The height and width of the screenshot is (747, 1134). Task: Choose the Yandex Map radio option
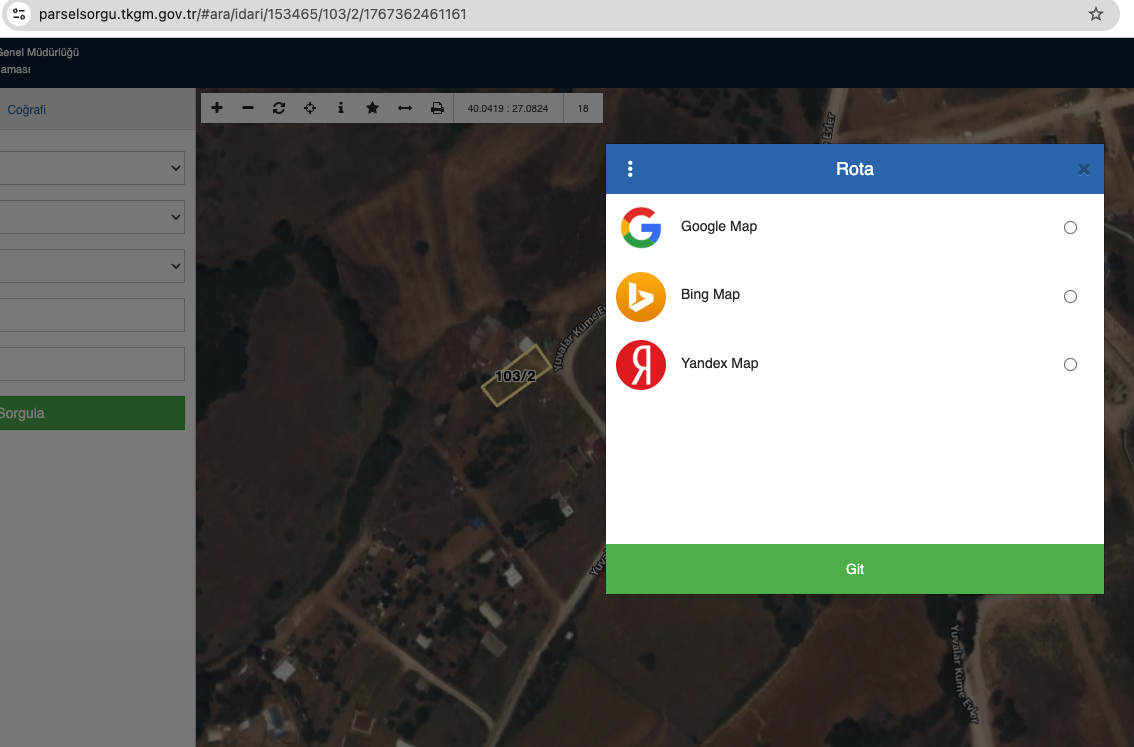[1070, 364]
